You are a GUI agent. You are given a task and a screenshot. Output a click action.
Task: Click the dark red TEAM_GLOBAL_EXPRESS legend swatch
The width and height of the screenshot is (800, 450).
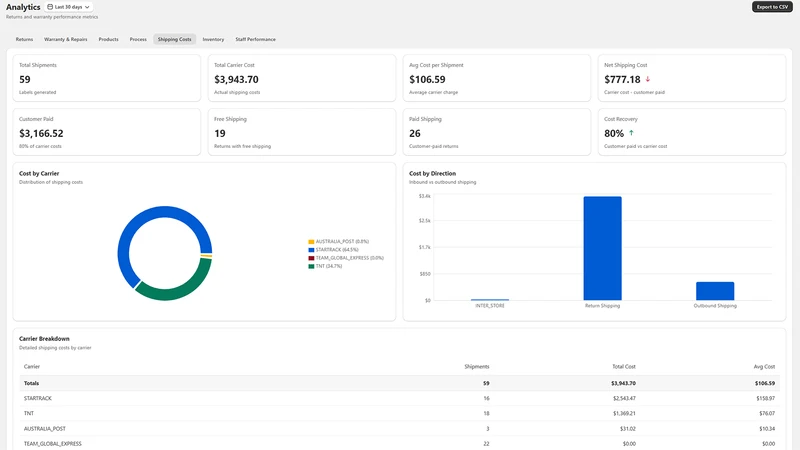coord(311,258)
